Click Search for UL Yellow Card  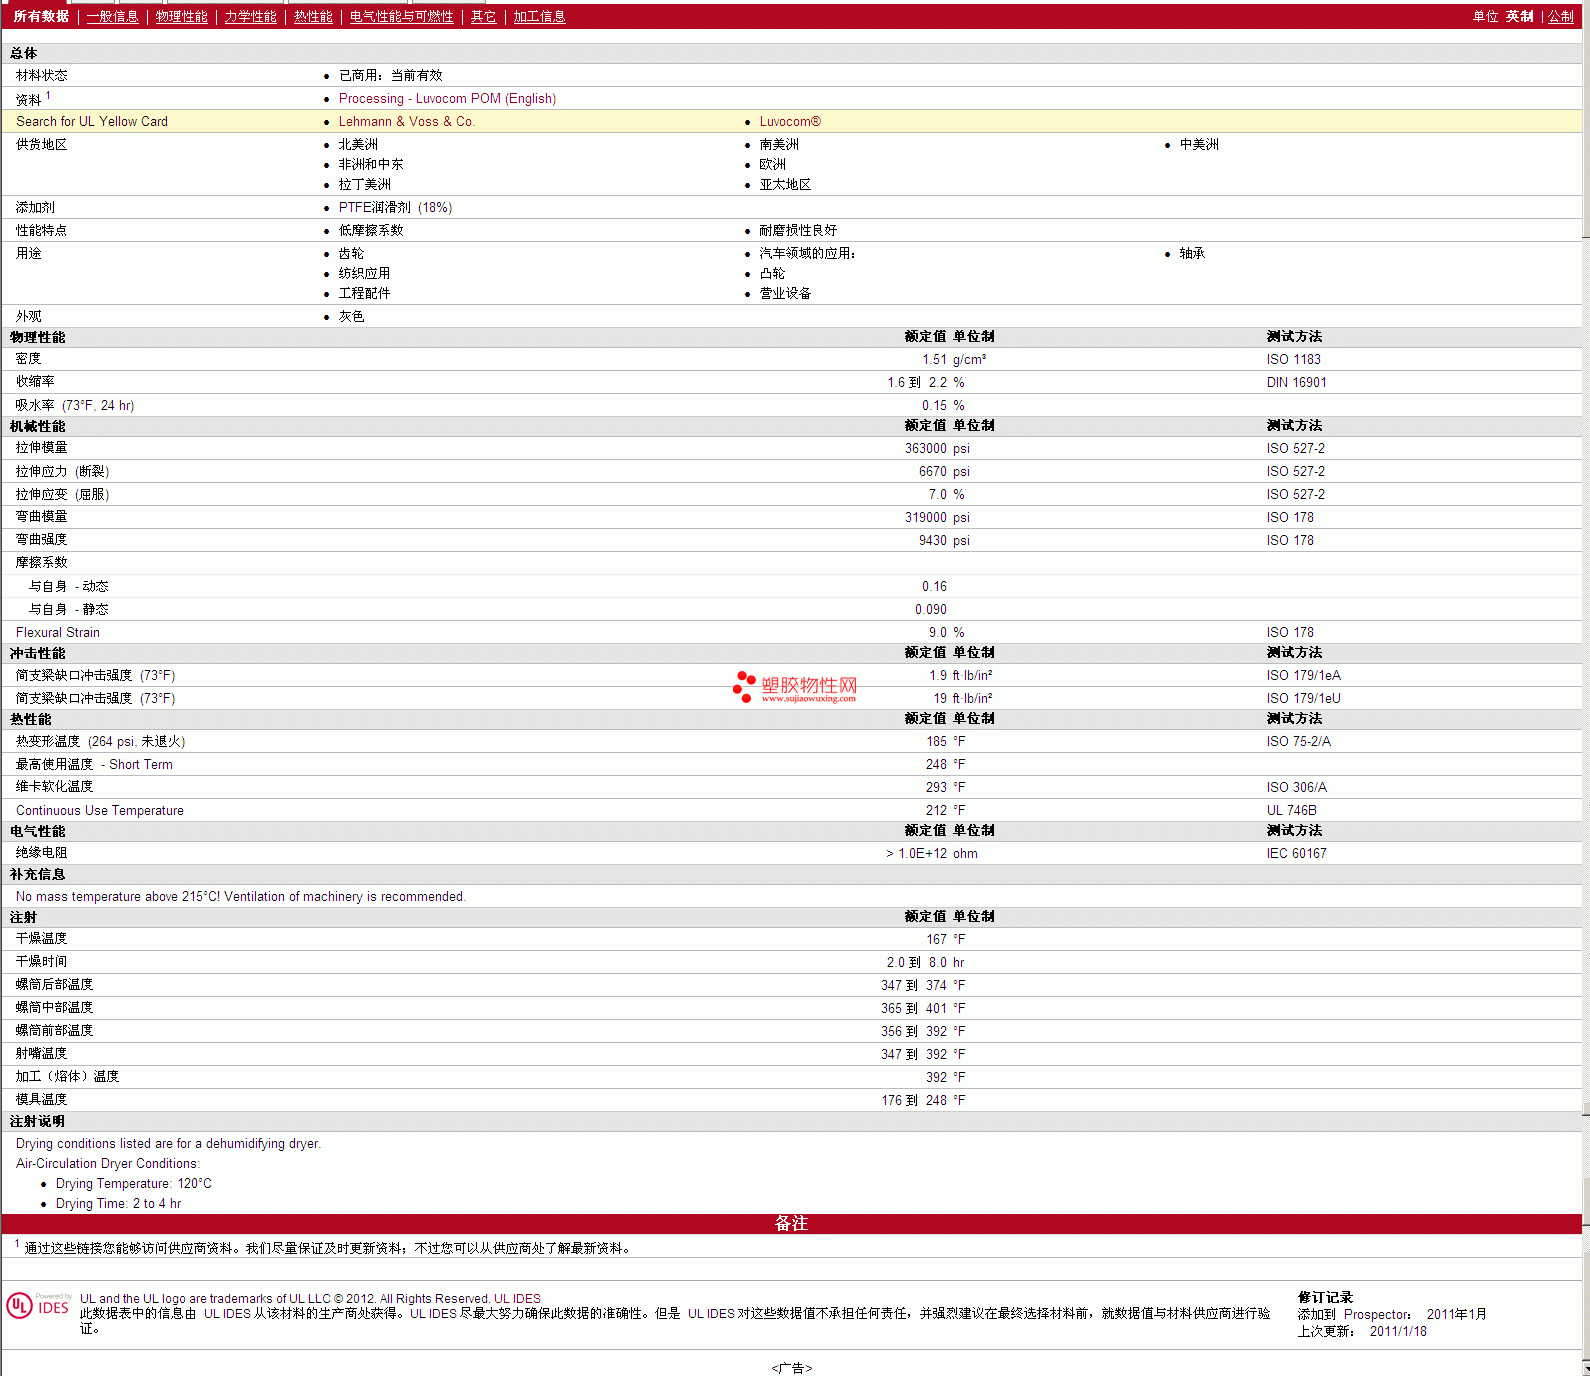click(92, 121)
